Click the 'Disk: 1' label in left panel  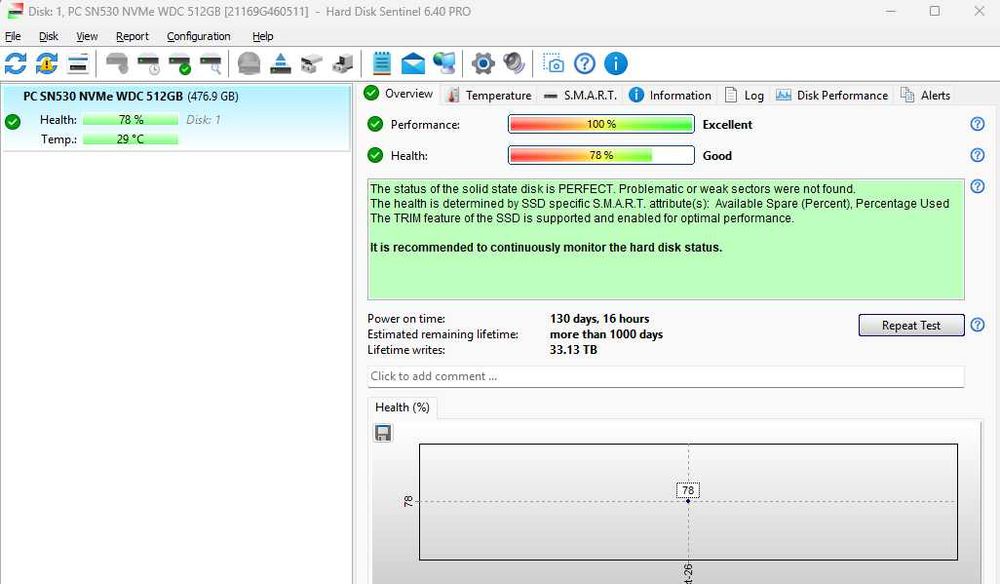coord(203,120)
